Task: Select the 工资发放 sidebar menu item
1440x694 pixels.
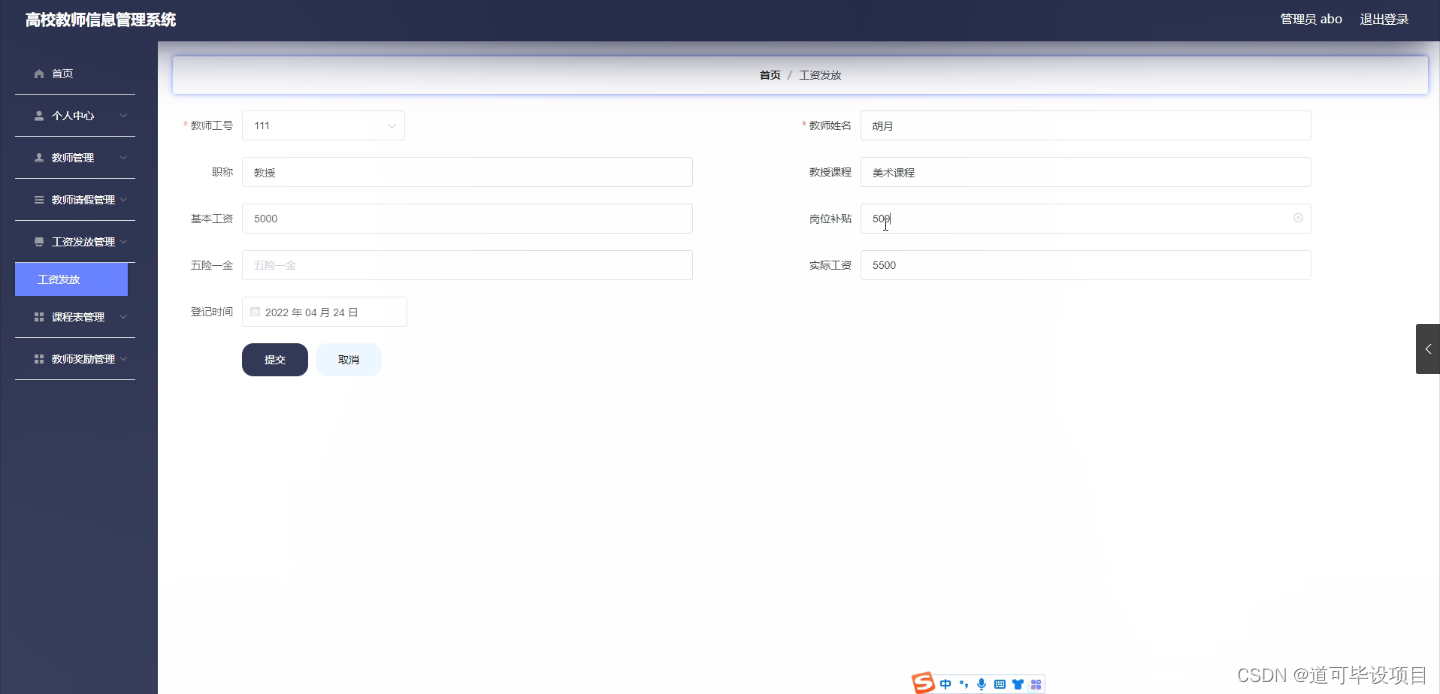Action: 70,279
